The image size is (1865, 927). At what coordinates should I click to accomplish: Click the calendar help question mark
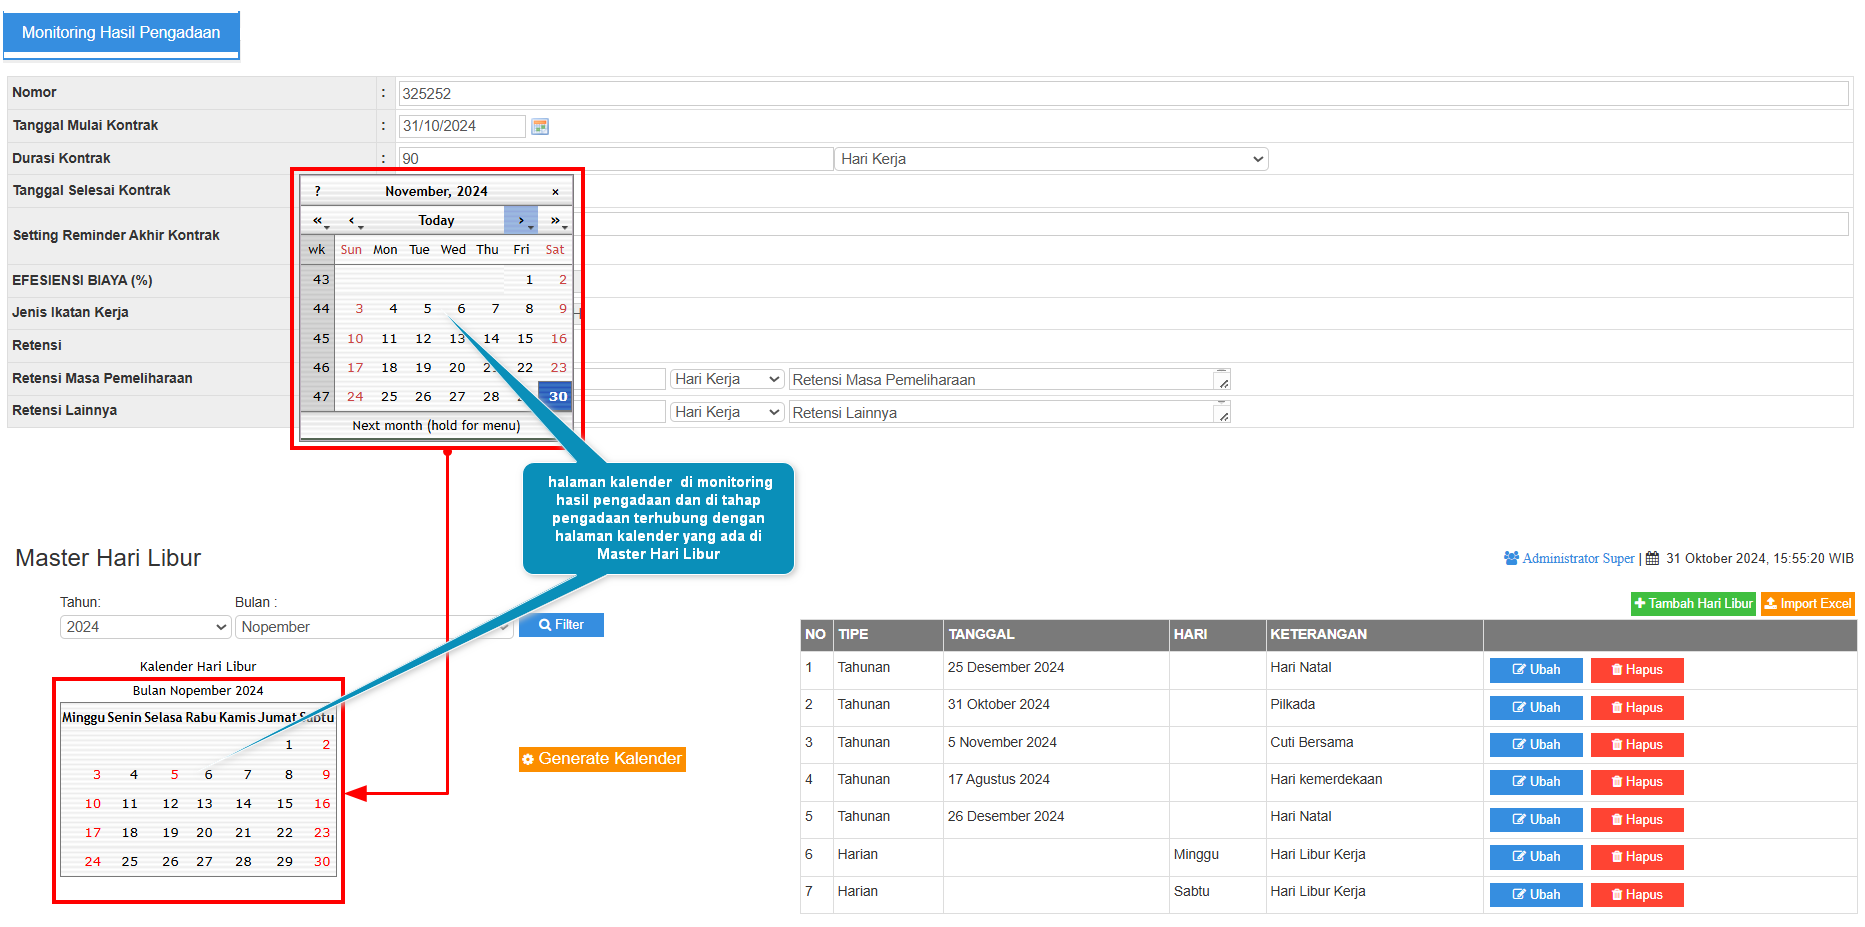point(318,191)
